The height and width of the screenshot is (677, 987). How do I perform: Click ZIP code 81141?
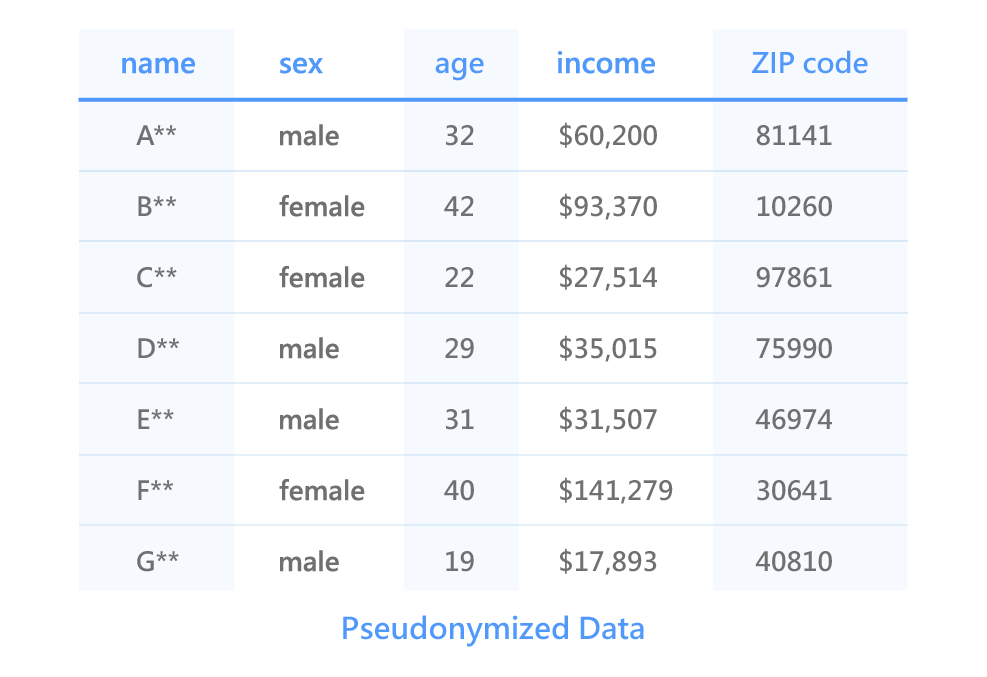tap(794, 136)
